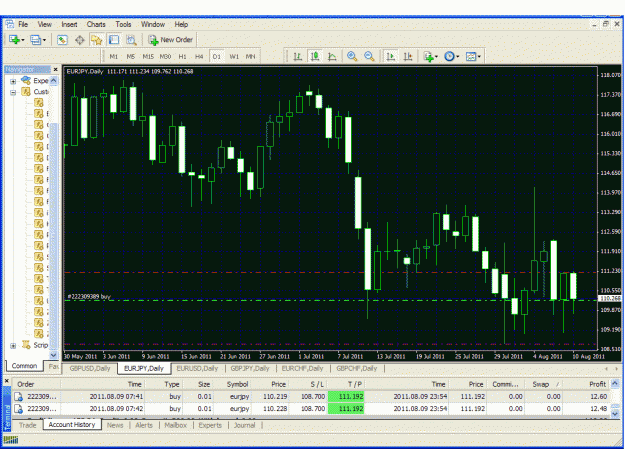Open the New Chart toolbar icon

point(15,40)
